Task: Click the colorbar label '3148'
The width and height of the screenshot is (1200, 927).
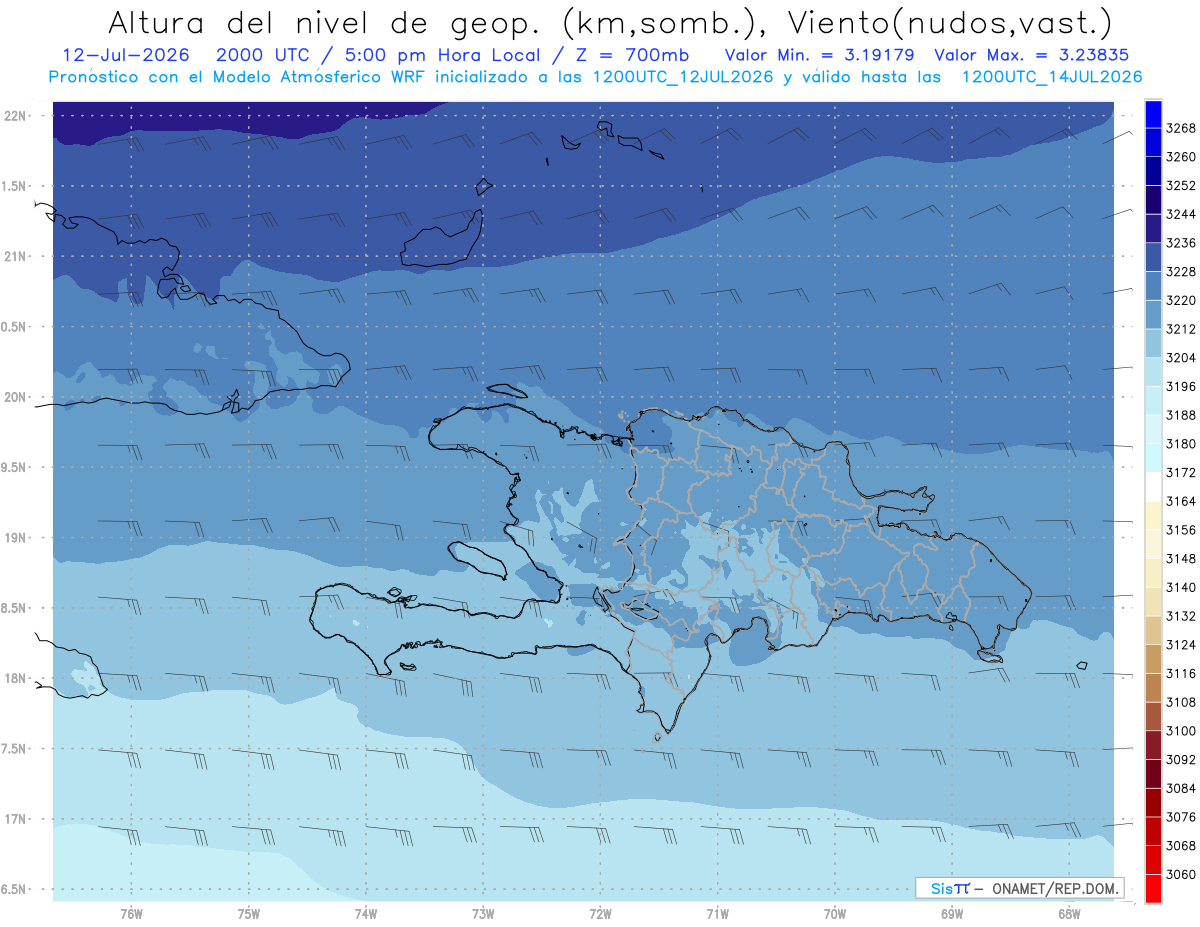Action: click(x=1181, y=559)
